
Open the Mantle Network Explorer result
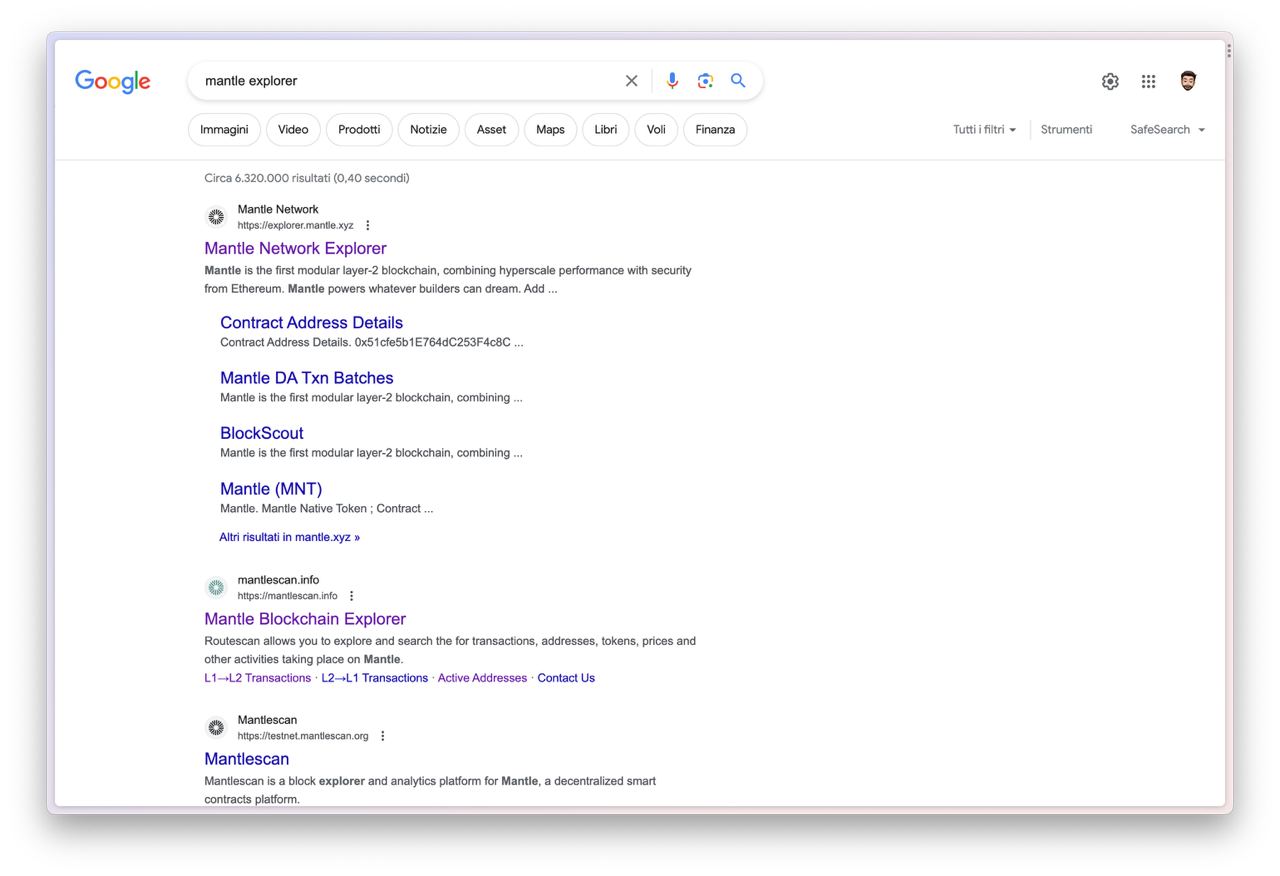295,248
